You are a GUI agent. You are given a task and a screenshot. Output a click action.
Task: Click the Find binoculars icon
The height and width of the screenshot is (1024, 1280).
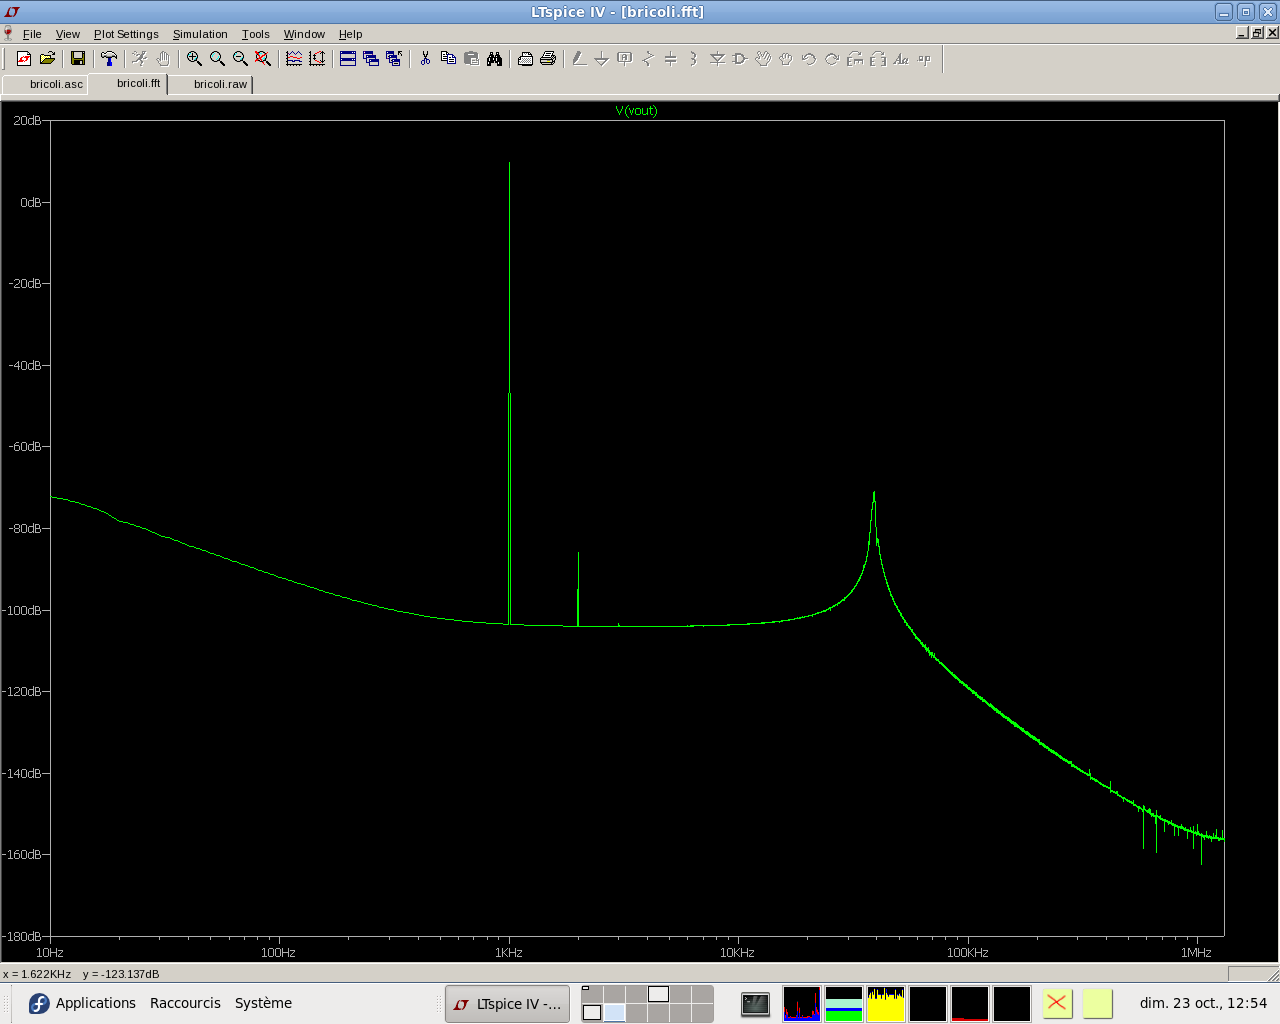pos(494,59)
